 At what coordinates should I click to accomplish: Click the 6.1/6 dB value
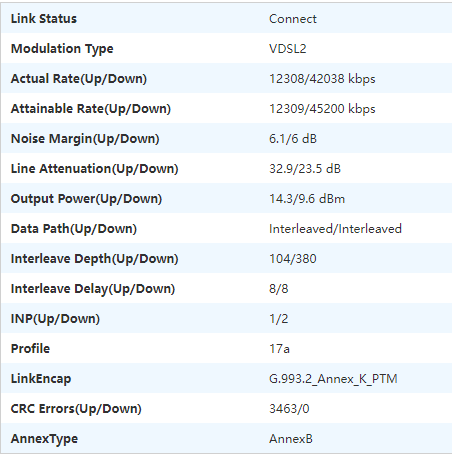click(293, 139)
